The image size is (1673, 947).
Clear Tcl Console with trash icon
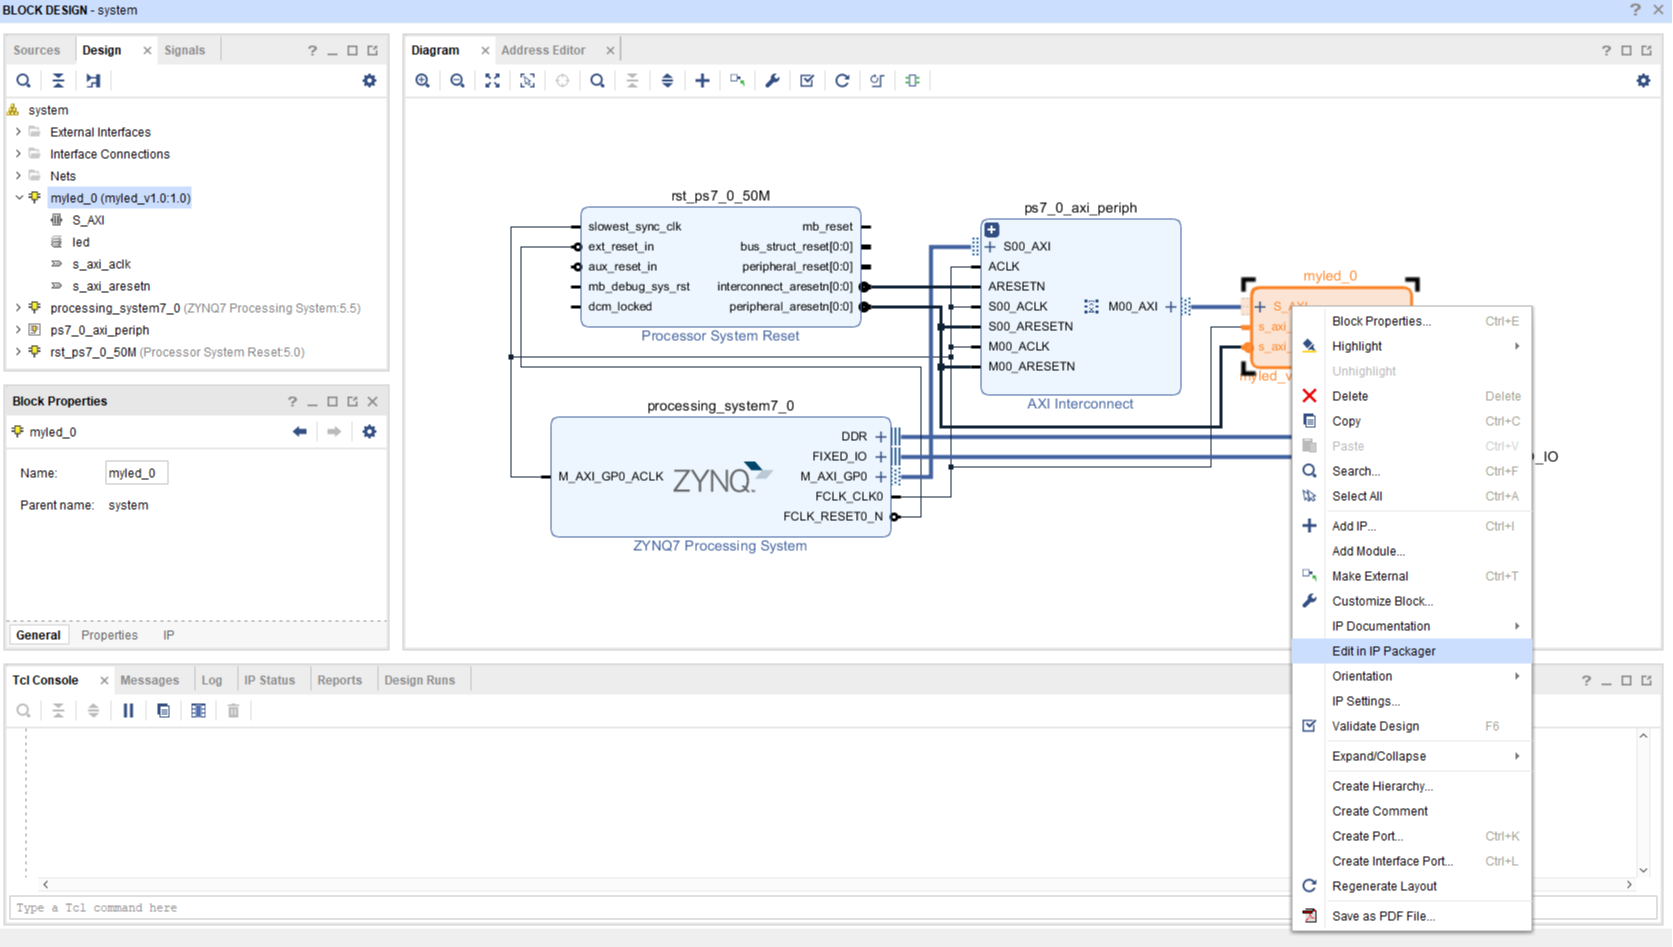(x=234, y=711)
